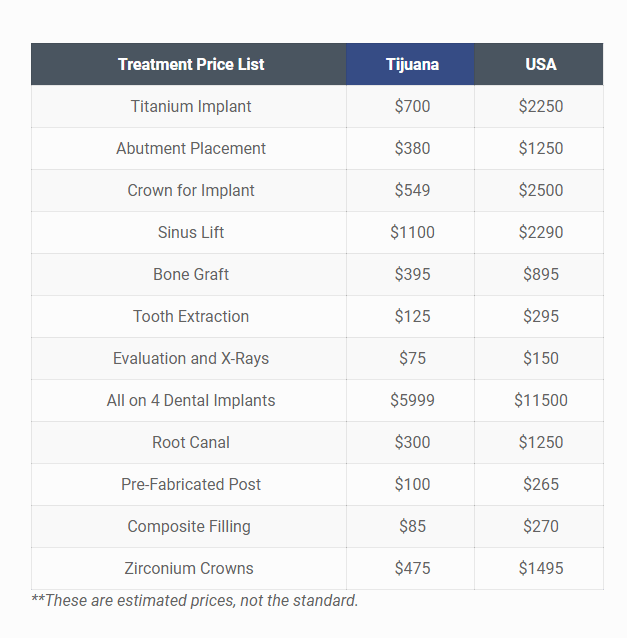The height and width of the screenshot is (638, 627).
Task: Click the All on 4 Dental Implants label
Action: [191, 400]
